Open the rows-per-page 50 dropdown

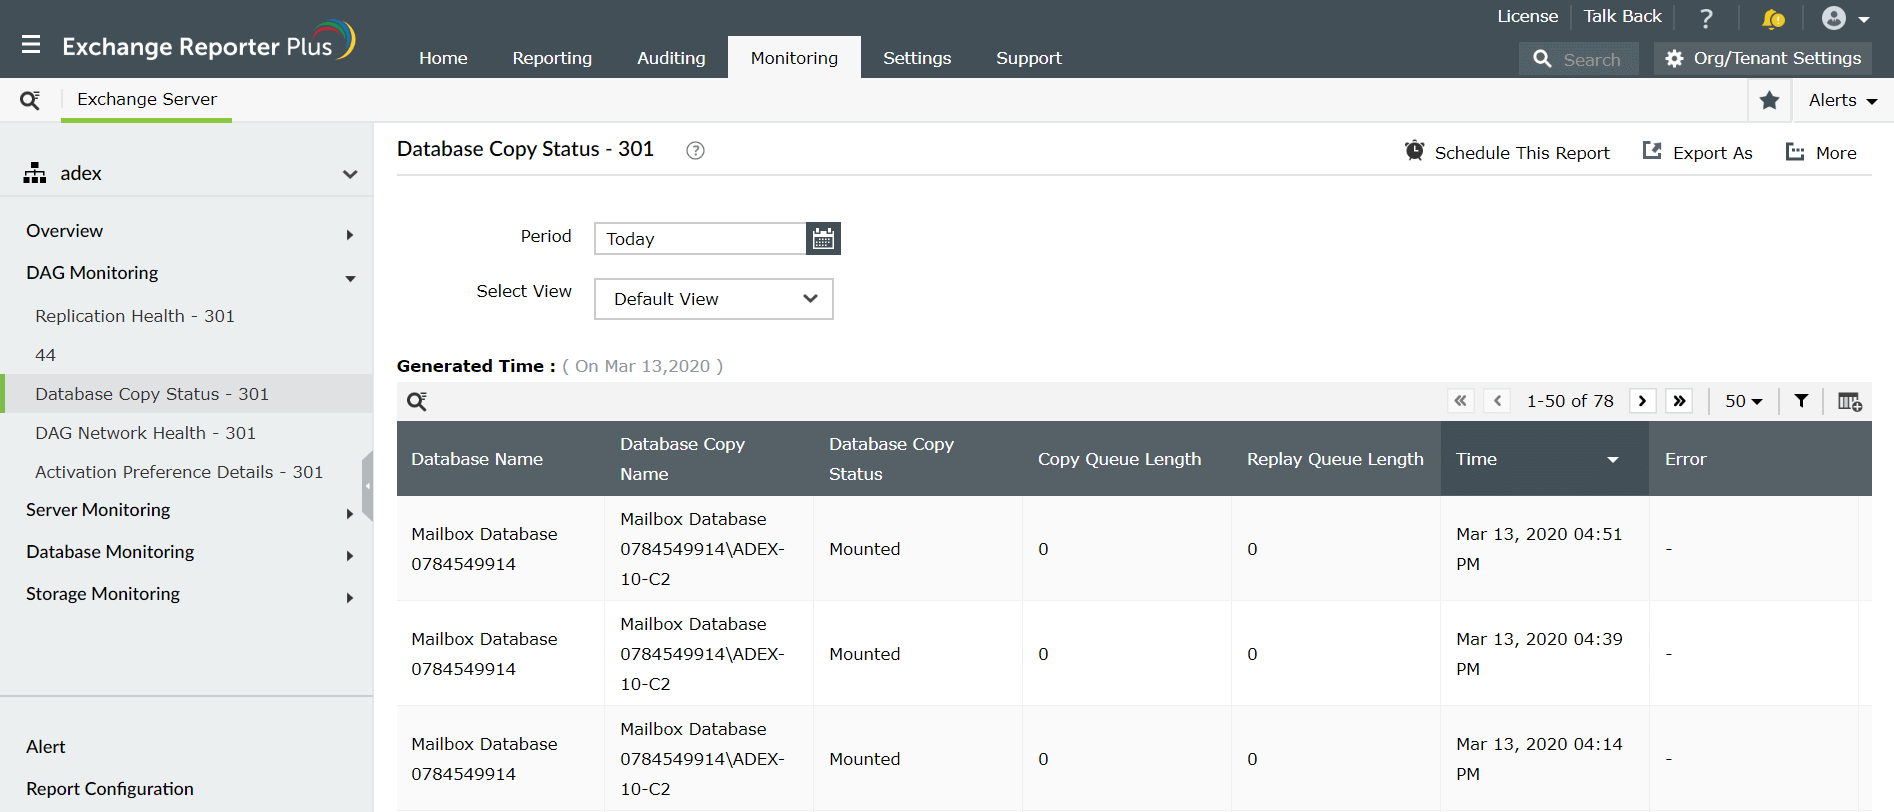click(1743, 401)
